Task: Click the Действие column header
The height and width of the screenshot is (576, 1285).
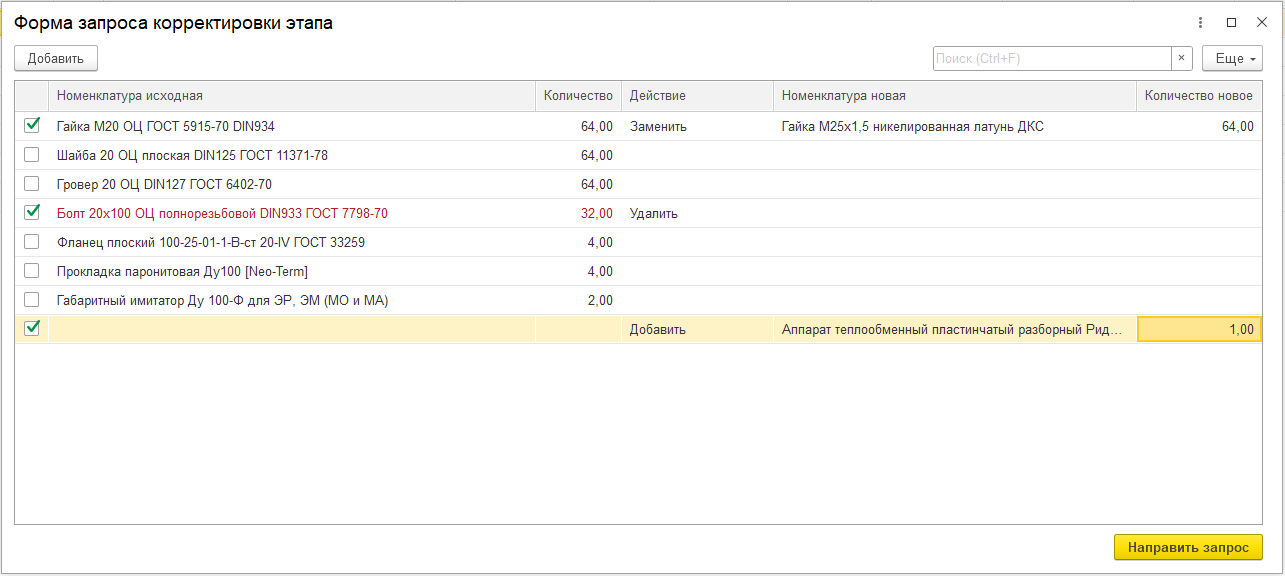Action: tap(697, 96)
